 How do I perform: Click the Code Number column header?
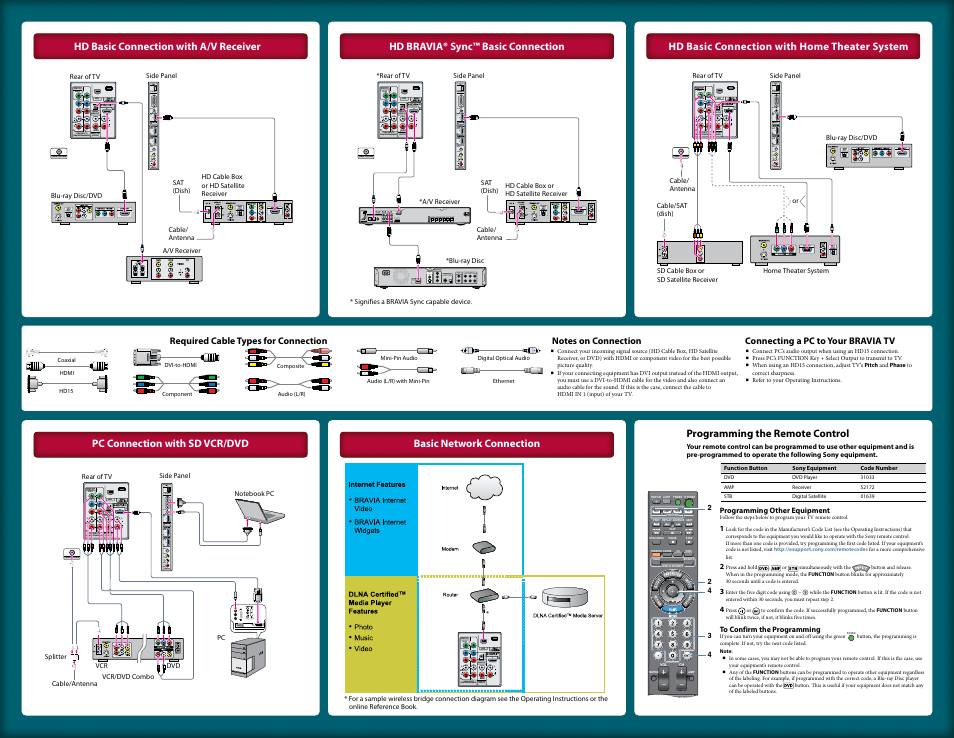click(879, 468)
